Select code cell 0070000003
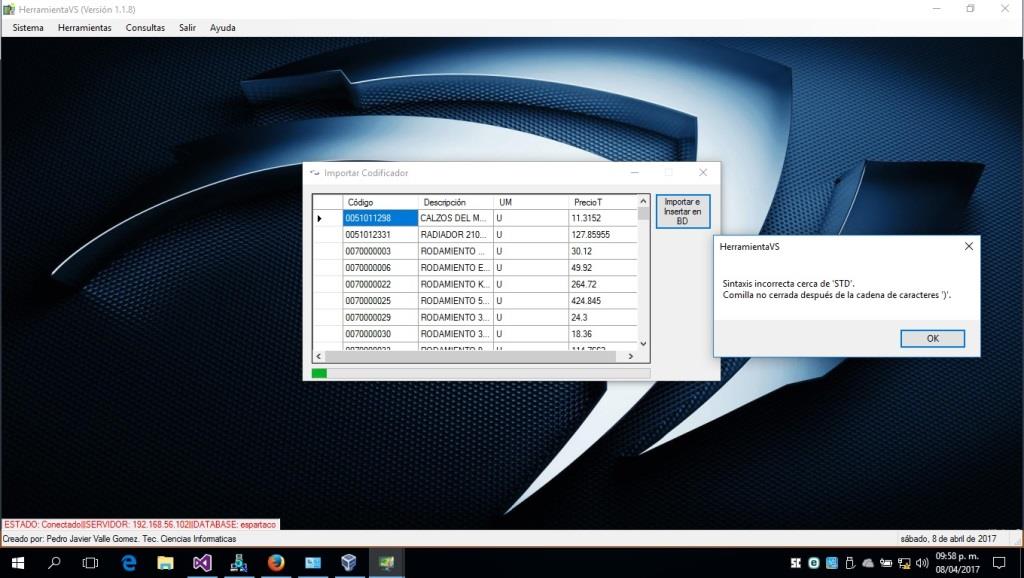Screen dimensions: 1024x578 380,251
